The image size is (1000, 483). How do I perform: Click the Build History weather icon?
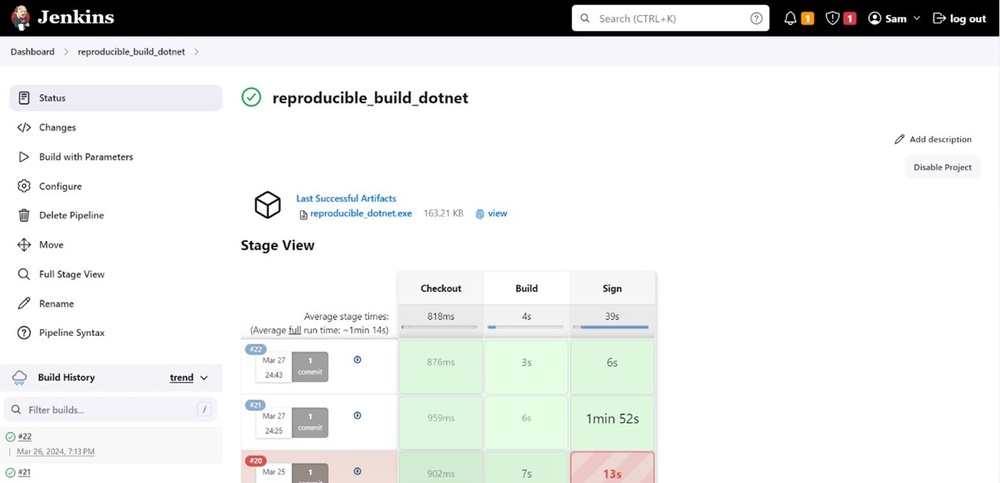[x=19, y=378]
